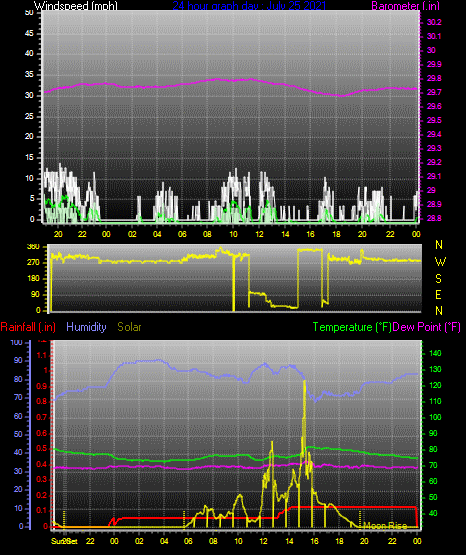This screenshot has height=555, width=466.
Task: Click the '30.1' barometer axis value
Action: [x=434, y=36]
